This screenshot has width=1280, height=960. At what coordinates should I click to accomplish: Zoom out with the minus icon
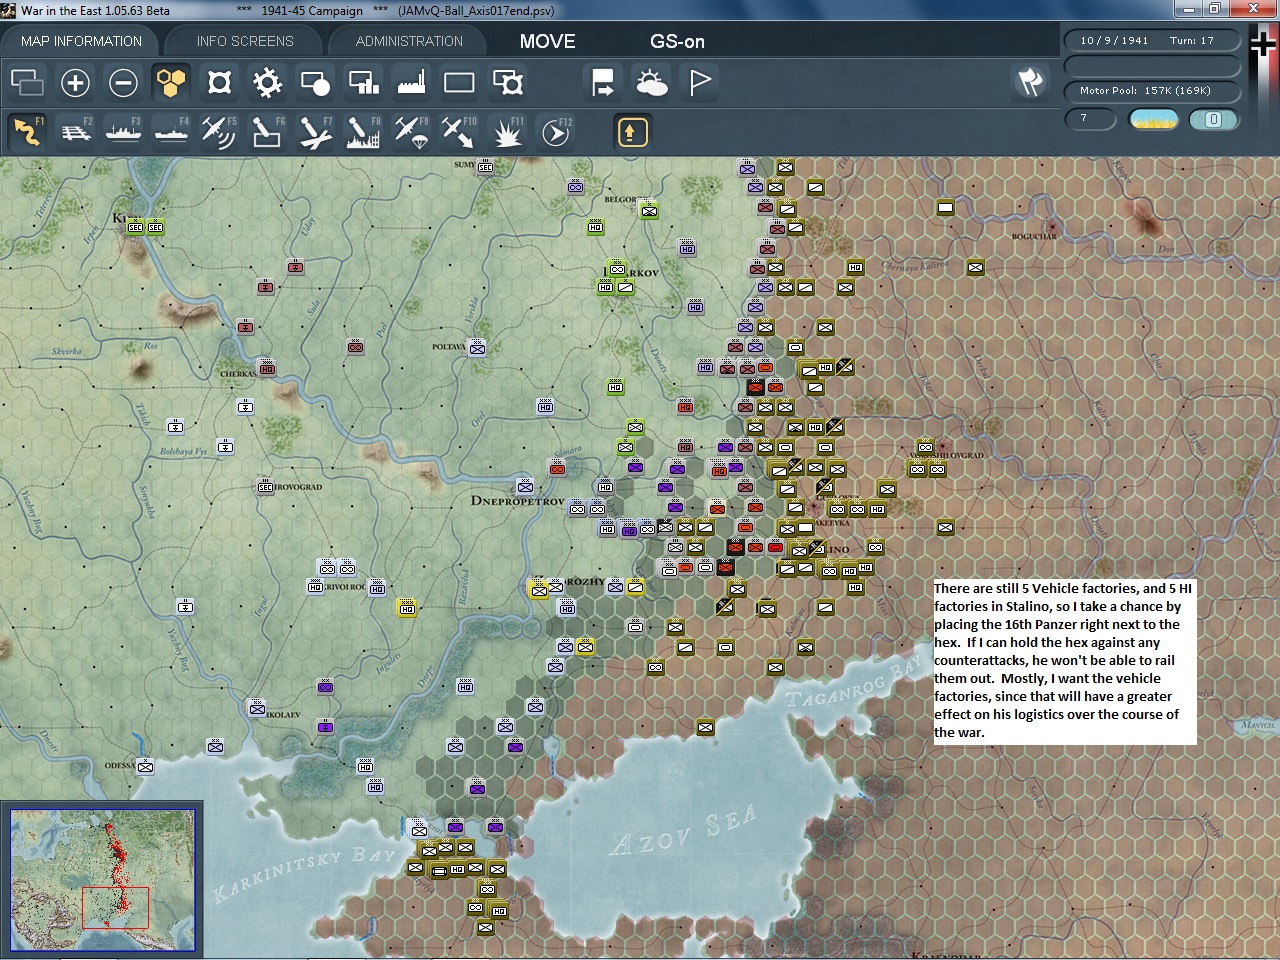point(123,82)
